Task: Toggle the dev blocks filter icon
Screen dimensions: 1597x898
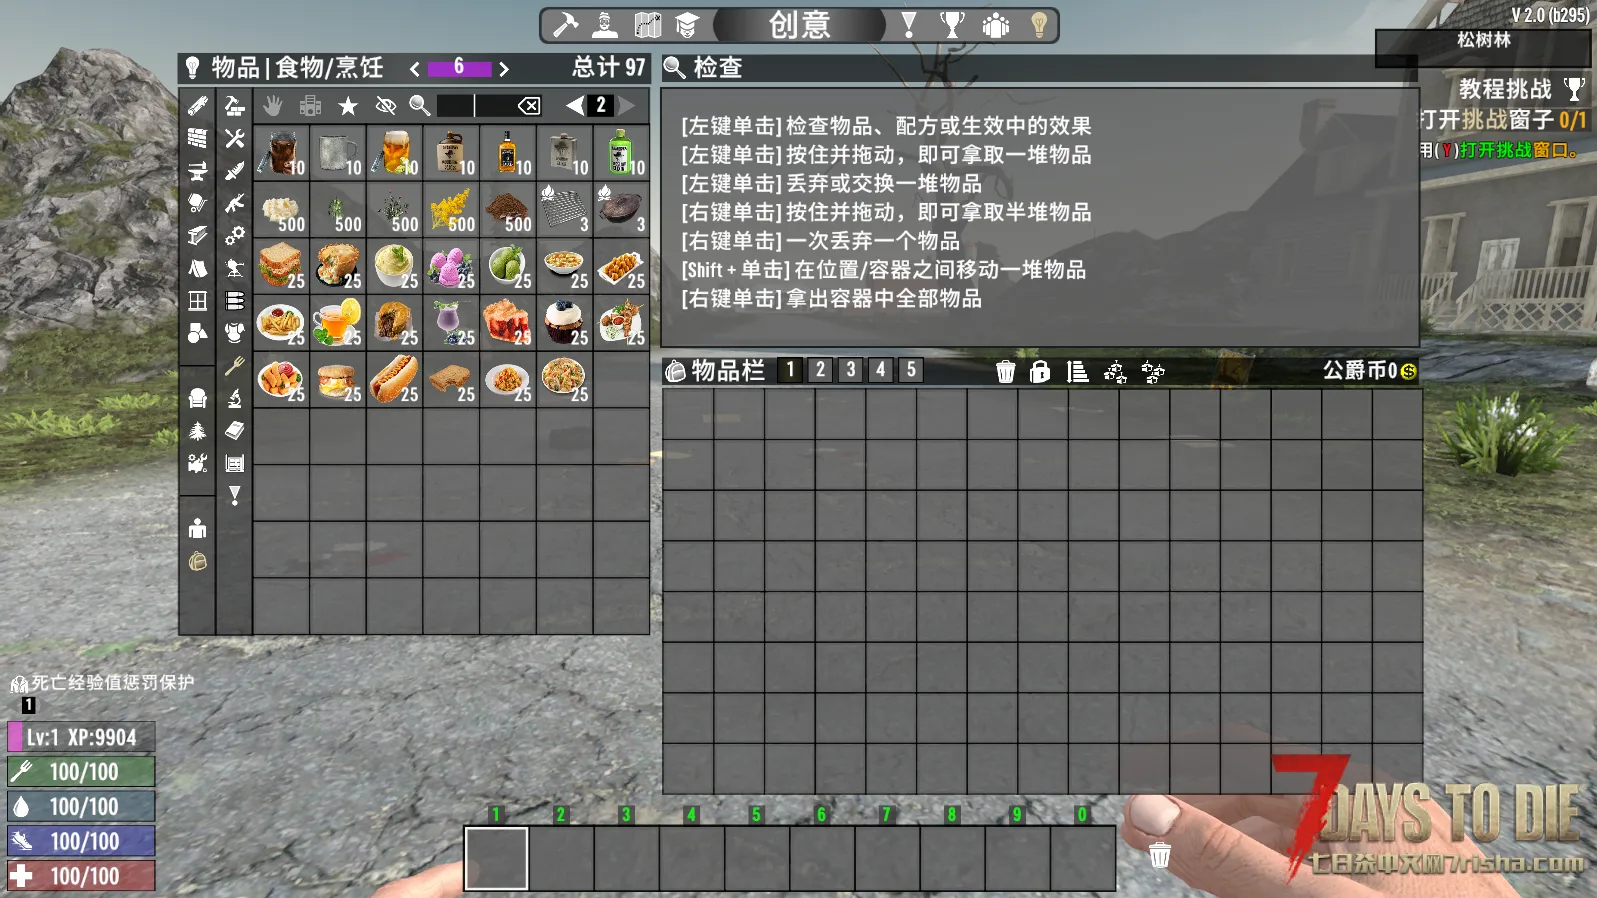Action: click(310, 105)
